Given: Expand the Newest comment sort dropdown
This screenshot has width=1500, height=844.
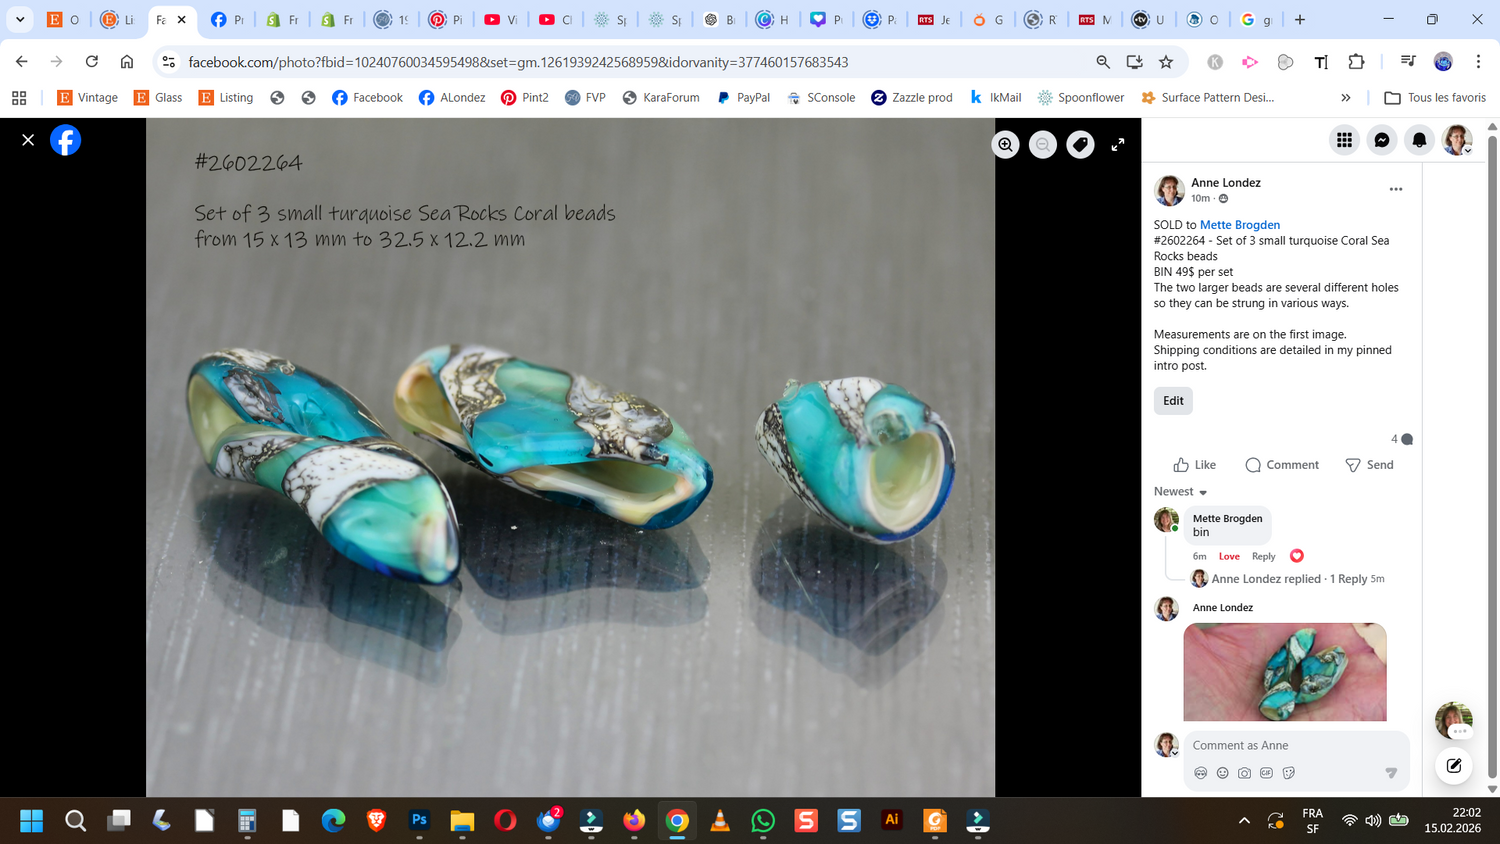Looking at the screenshot, I should point(1181,492).
